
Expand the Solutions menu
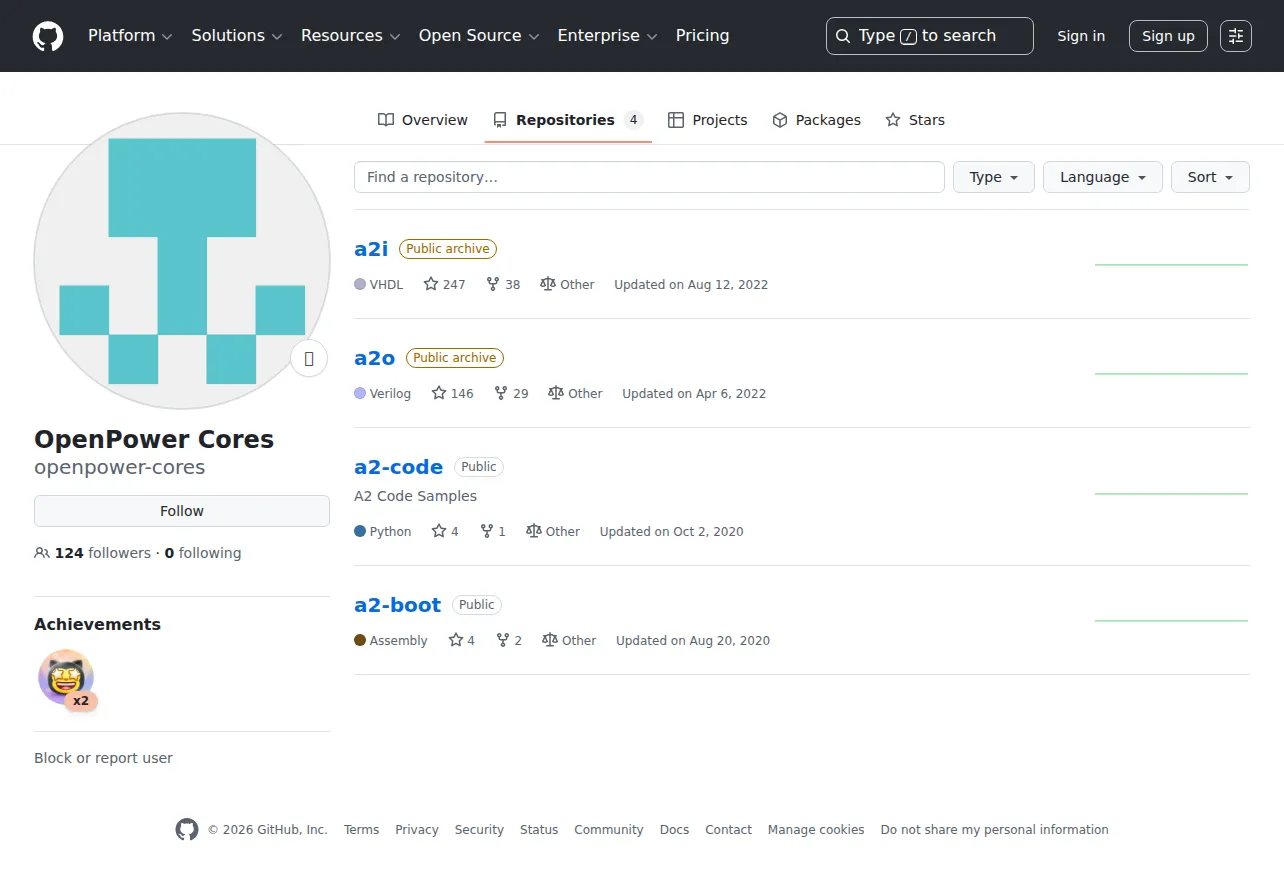coord(237,36)
